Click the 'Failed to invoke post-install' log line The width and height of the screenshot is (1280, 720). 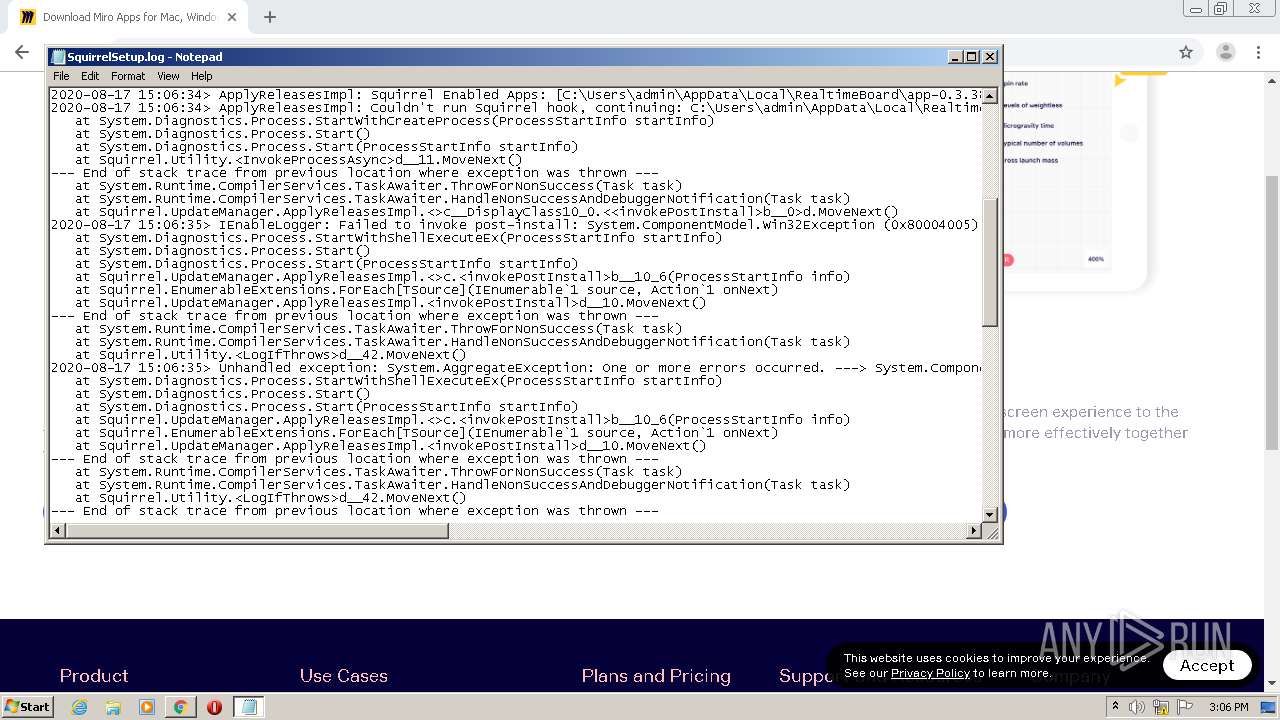[x=515, y=225]
